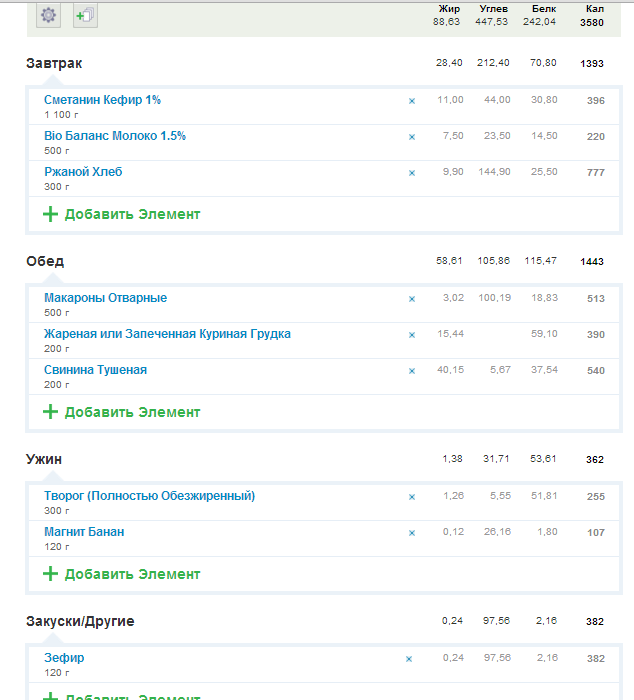Delete the Ржаной Хлеб entry via ×
The image size is (634, 700).
(411, 173)
